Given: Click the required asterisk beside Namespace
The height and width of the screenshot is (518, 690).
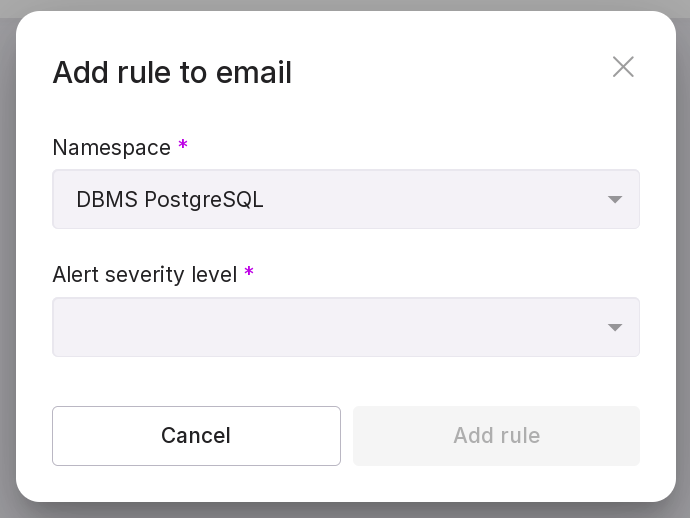Looking at the screenshot, I should (183, 147).
